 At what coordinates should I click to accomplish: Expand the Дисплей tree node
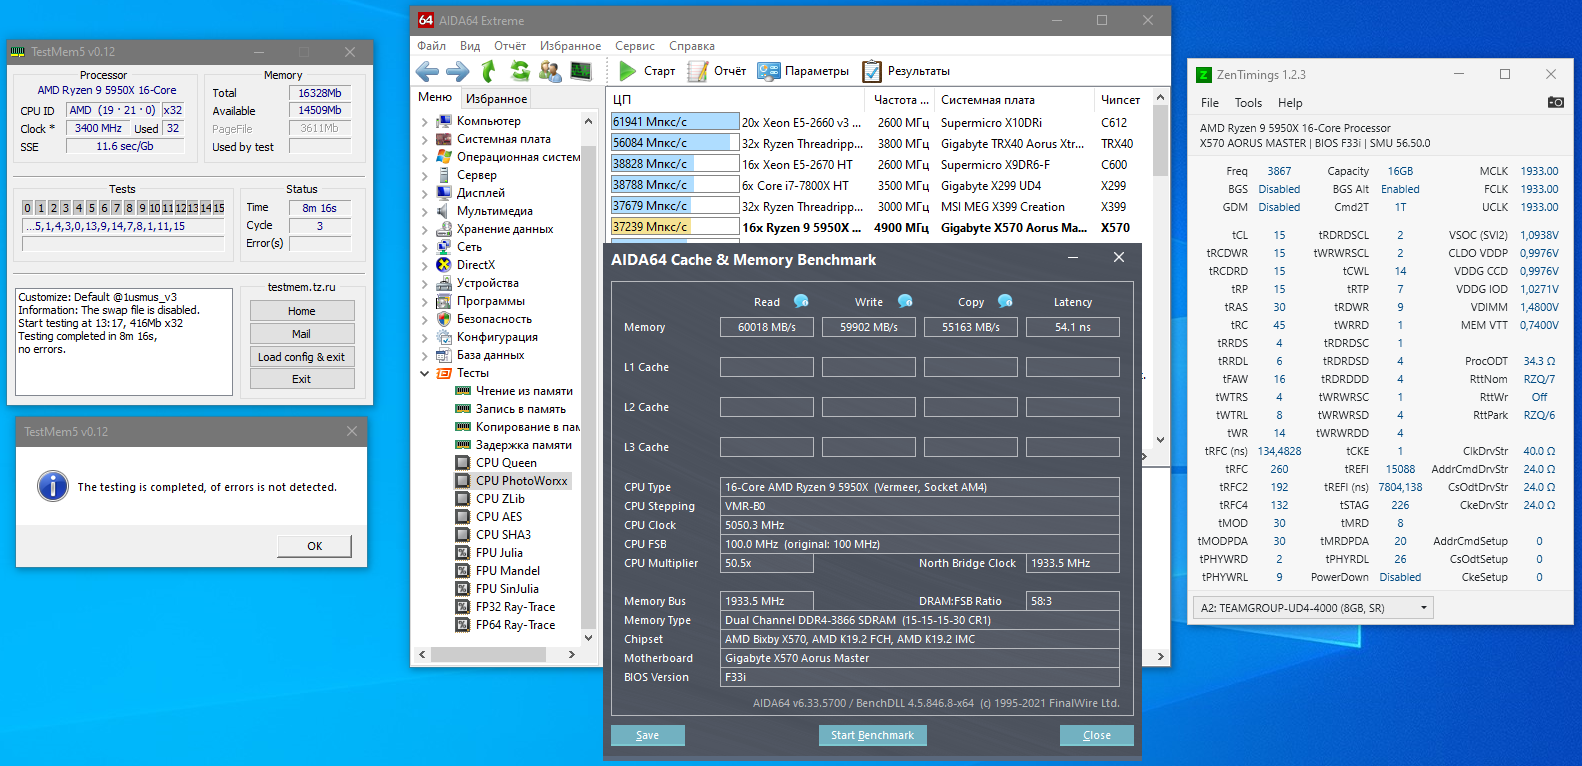[x=424, y=194]
